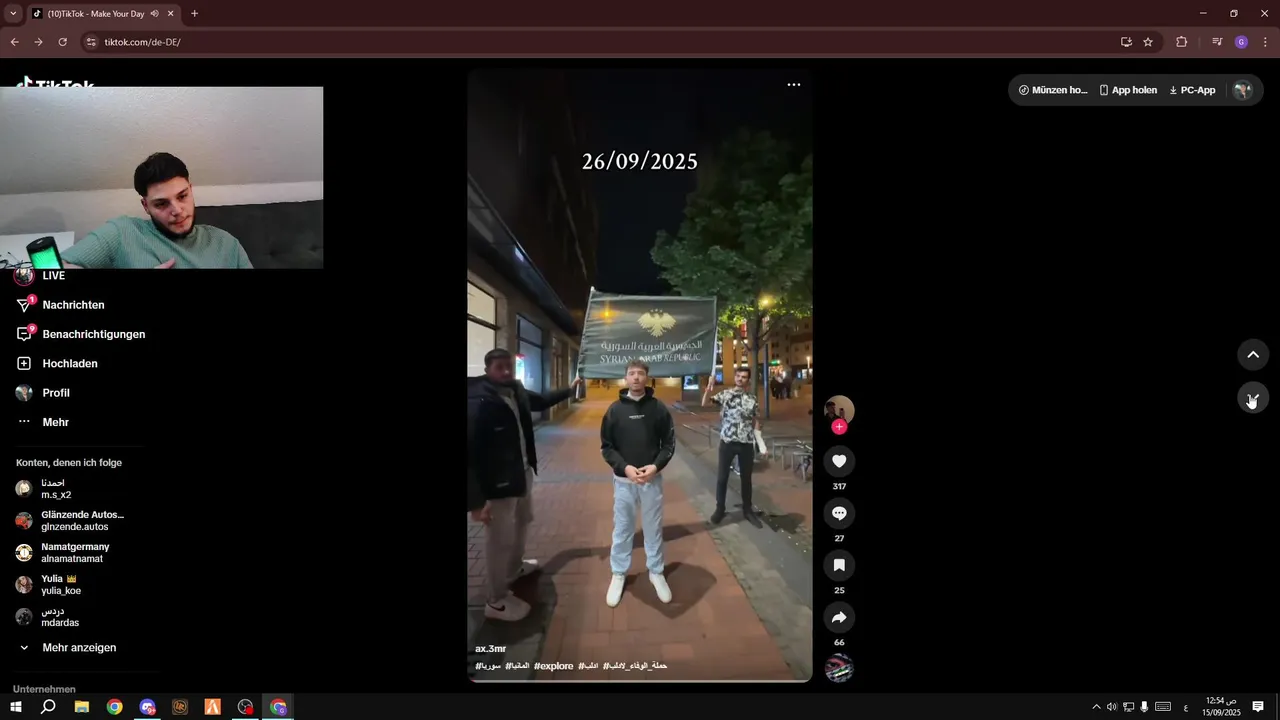Install TikTok app via address bar icon

pyautogui.click(x=1126, y=42)
